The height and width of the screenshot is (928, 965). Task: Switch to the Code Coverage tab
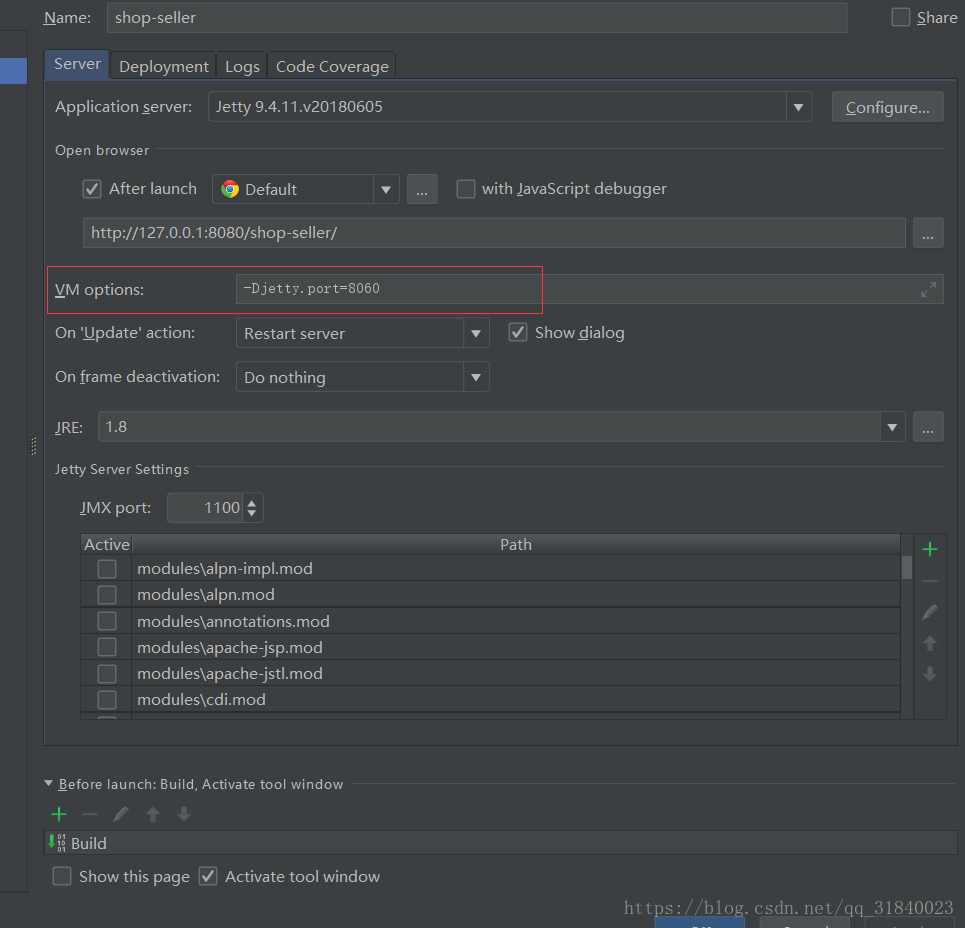pos(332,66)
